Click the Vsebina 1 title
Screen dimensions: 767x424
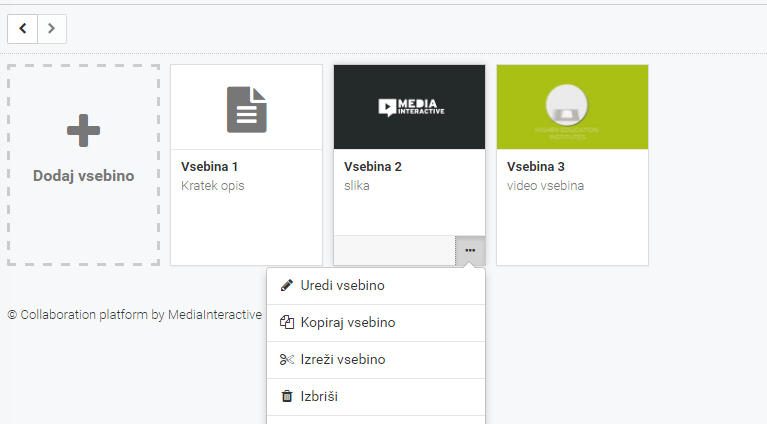pos(209,167)
